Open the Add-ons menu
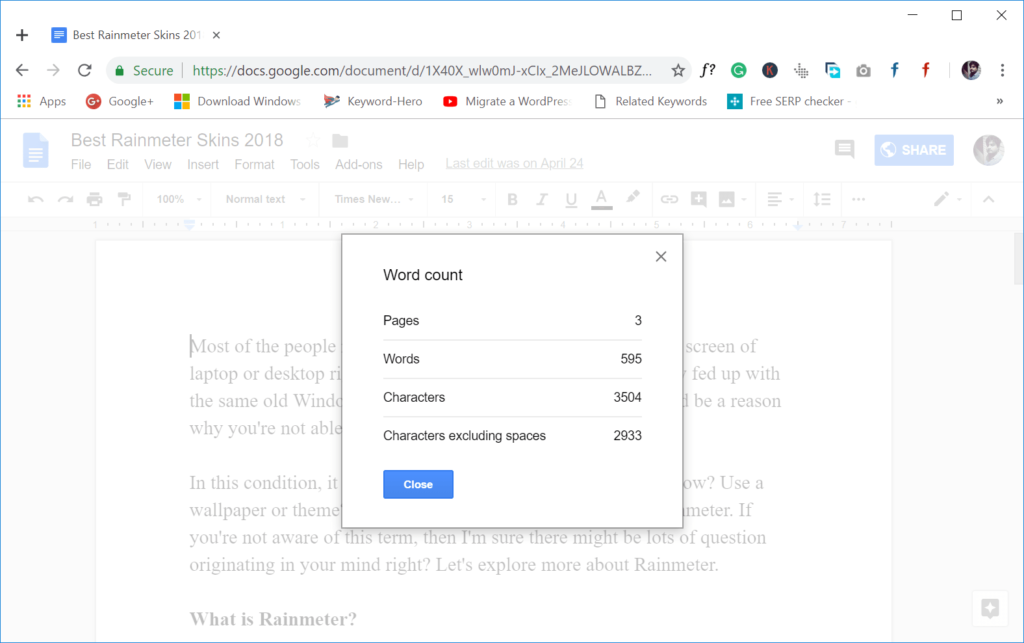Image resolution: width=1024 pixels, height=643 pixels. [358, 164]
